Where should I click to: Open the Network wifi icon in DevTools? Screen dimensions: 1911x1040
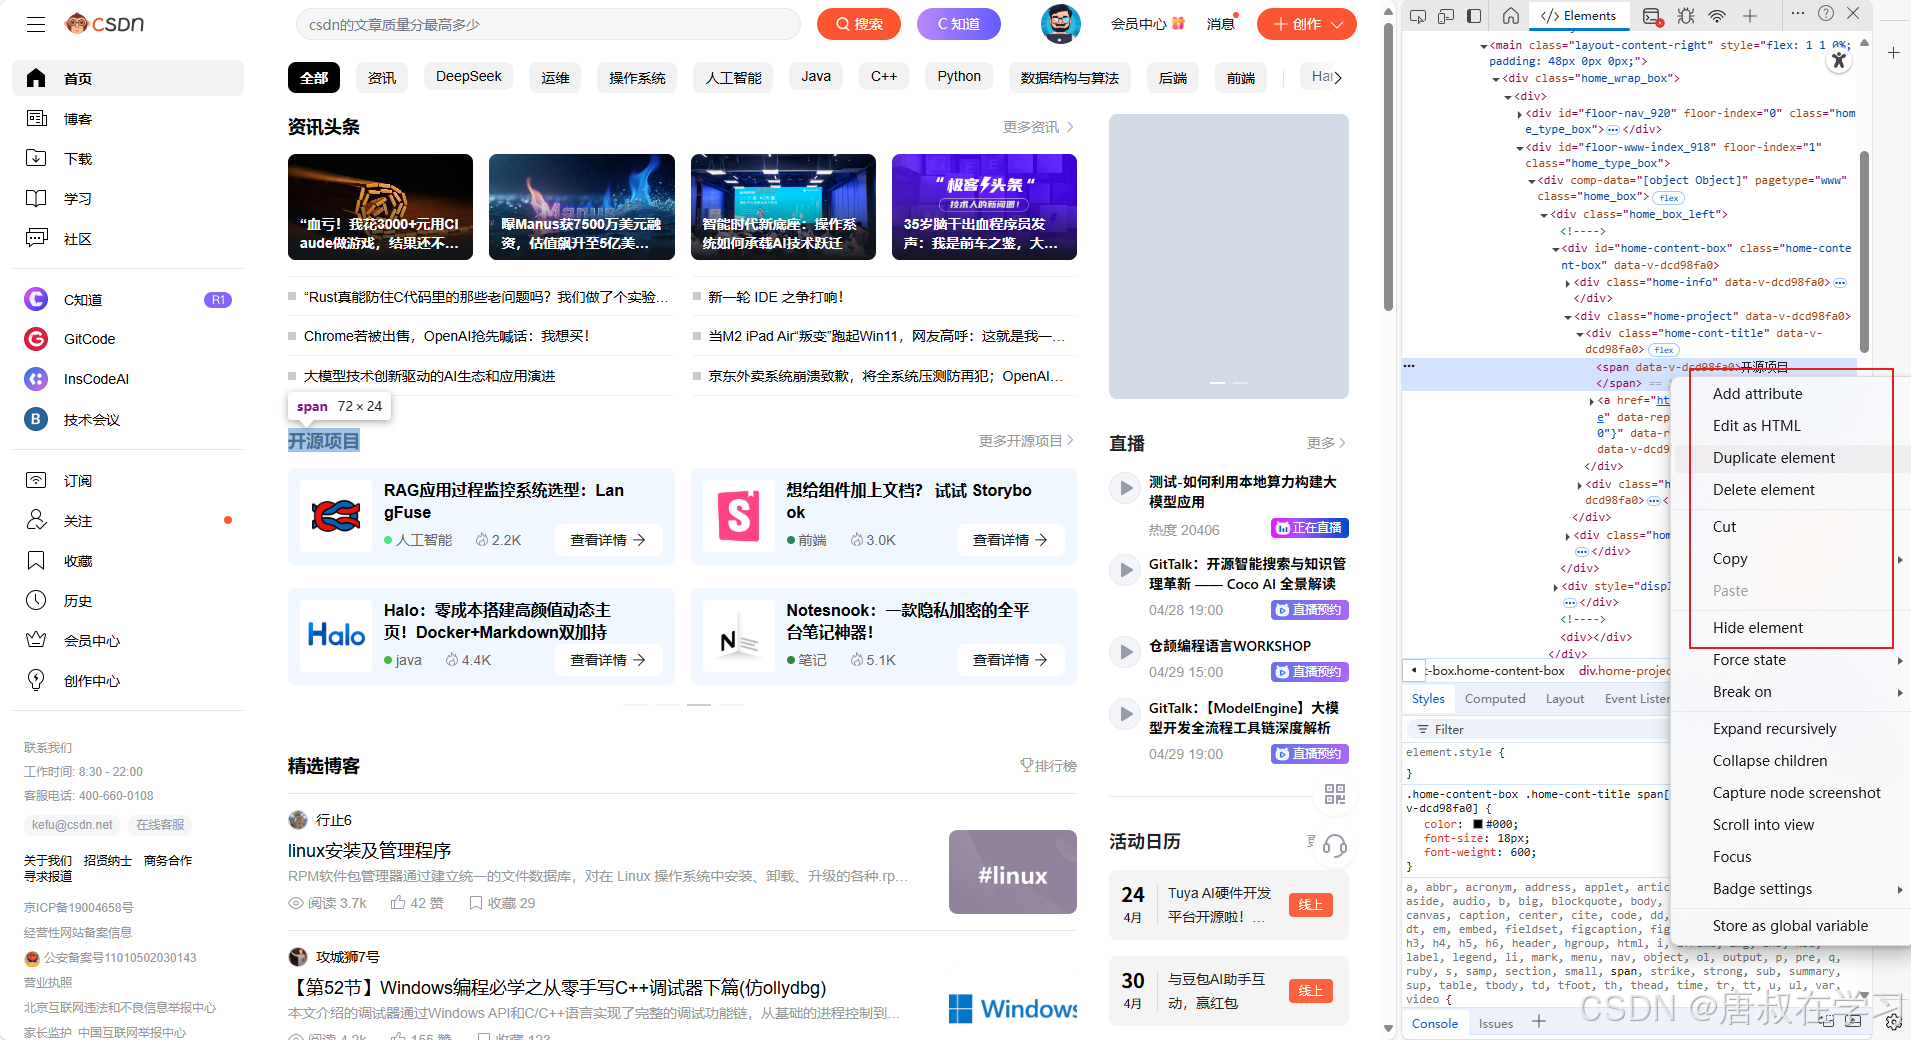pyautogui.click(x=1717, y=15)
